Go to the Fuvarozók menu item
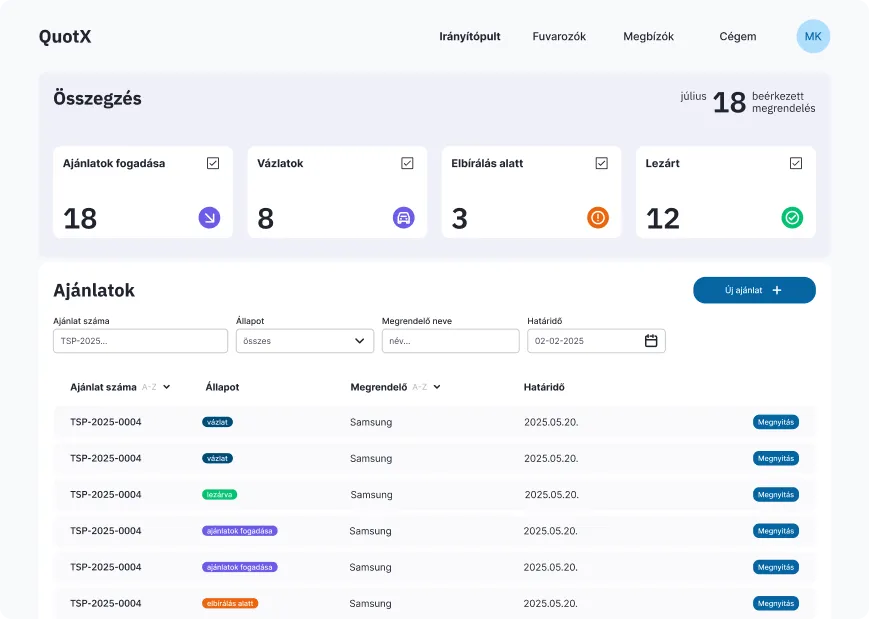869x619 pixels. (559, 37)
